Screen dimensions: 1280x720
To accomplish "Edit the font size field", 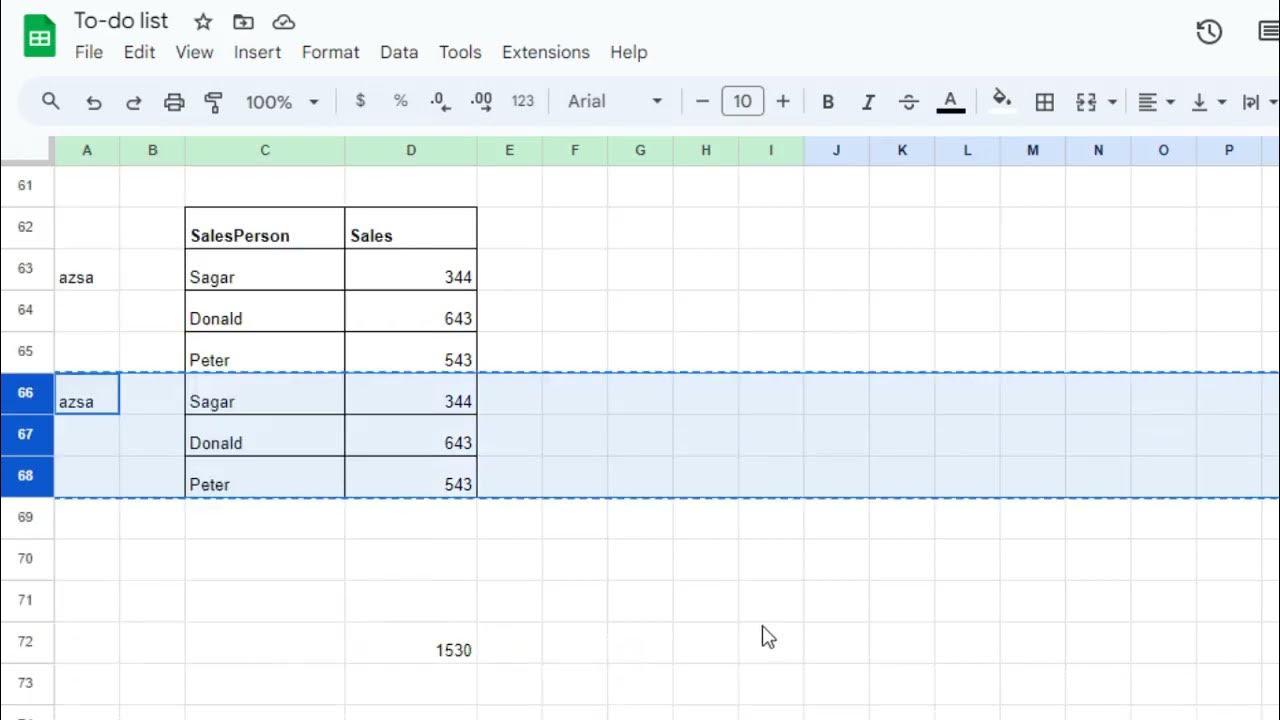I will click(x=742, y=101).
